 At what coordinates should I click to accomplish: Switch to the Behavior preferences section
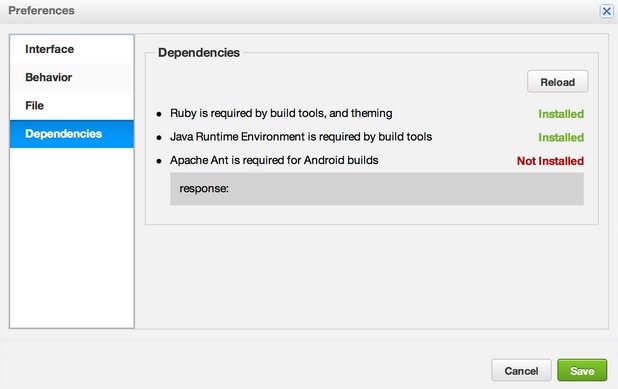click(x=72, y=77)
